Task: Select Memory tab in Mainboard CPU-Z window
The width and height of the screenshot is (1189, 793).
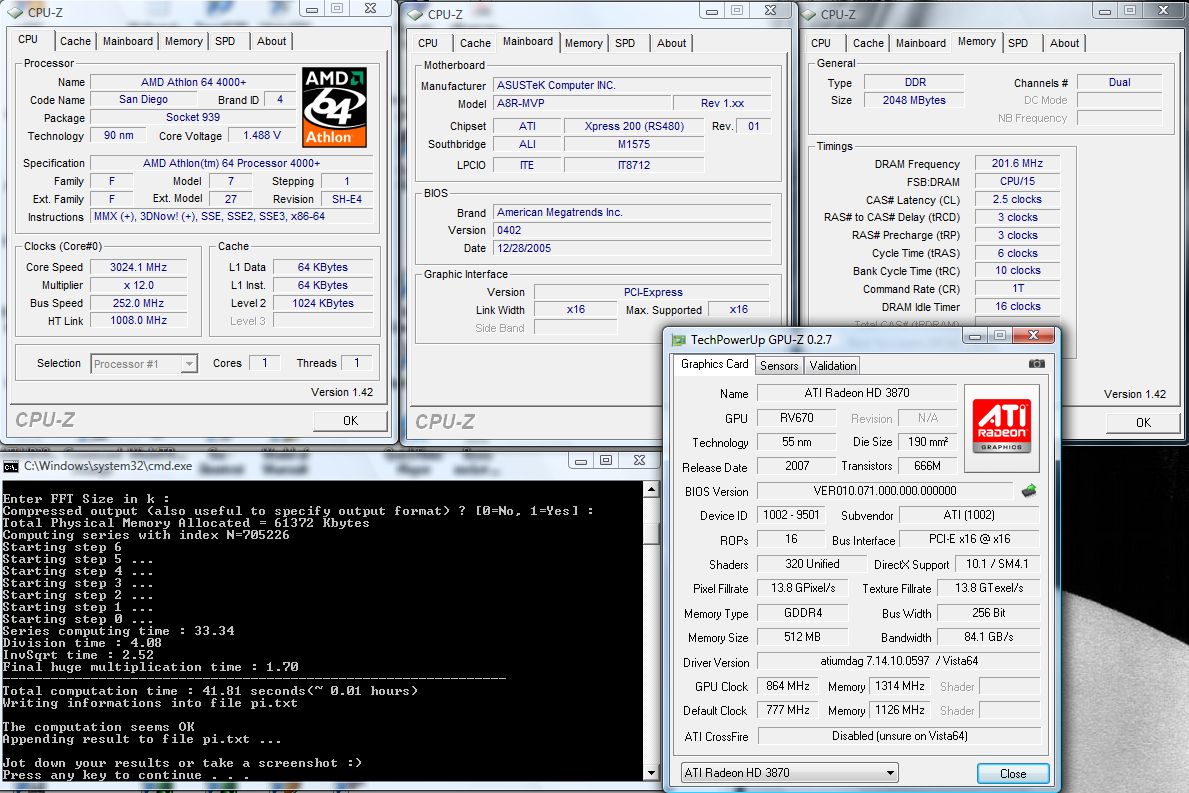Action: click(x=584, y=43)
